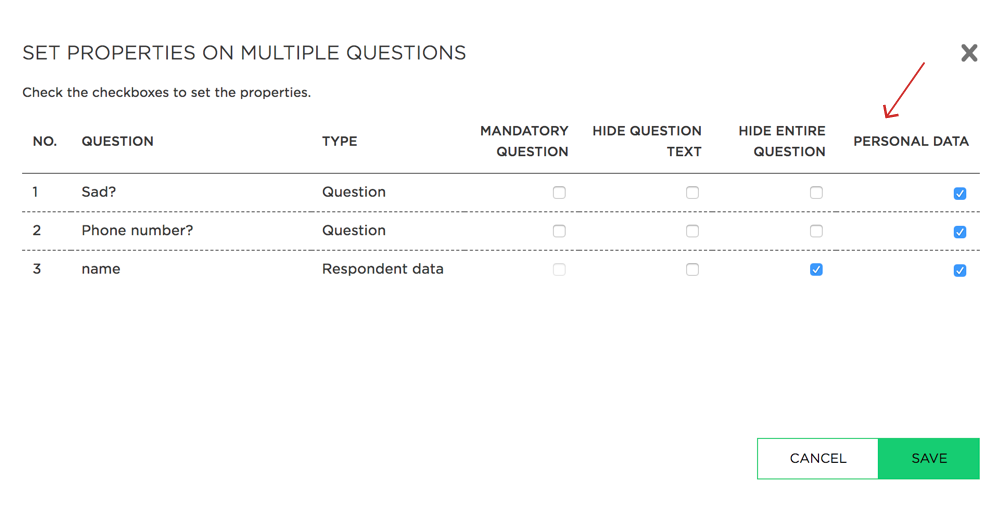Click the Personal Data column header

click(x=911, y=141)
